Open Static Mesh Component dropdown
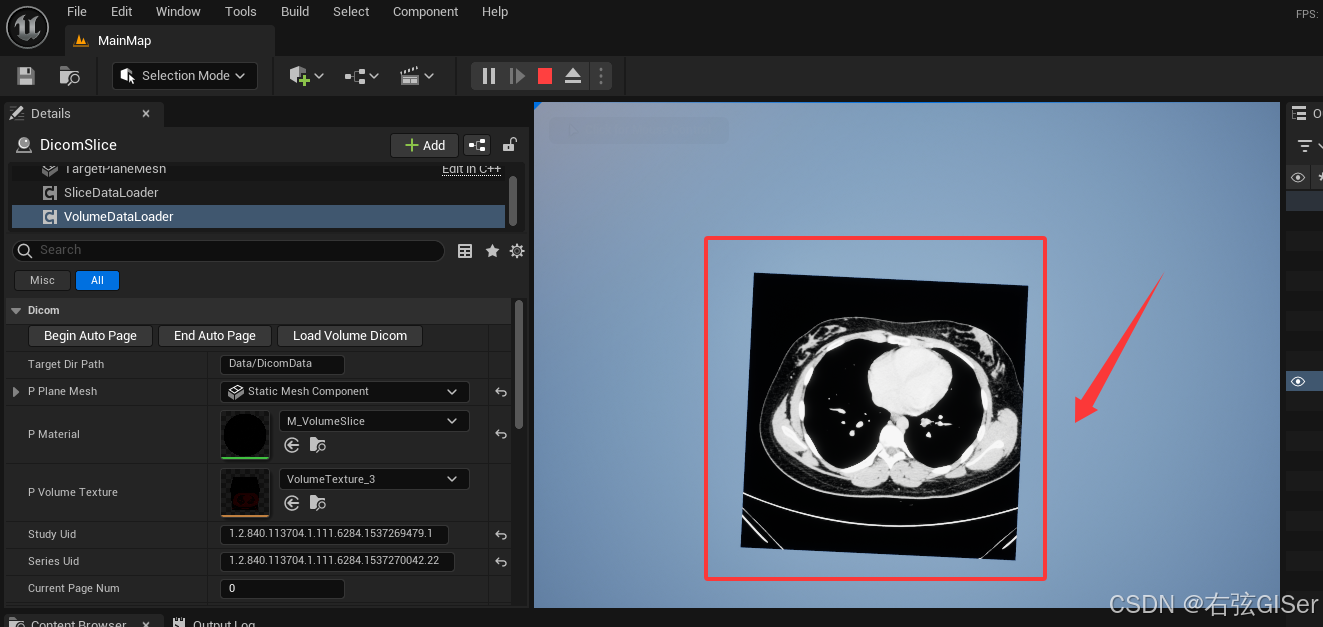 click(345, 392)
